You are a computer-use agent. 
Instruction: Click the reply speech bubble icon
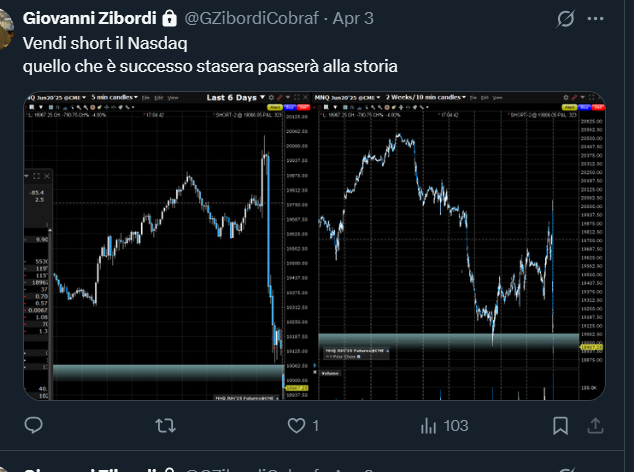point(32,426)
